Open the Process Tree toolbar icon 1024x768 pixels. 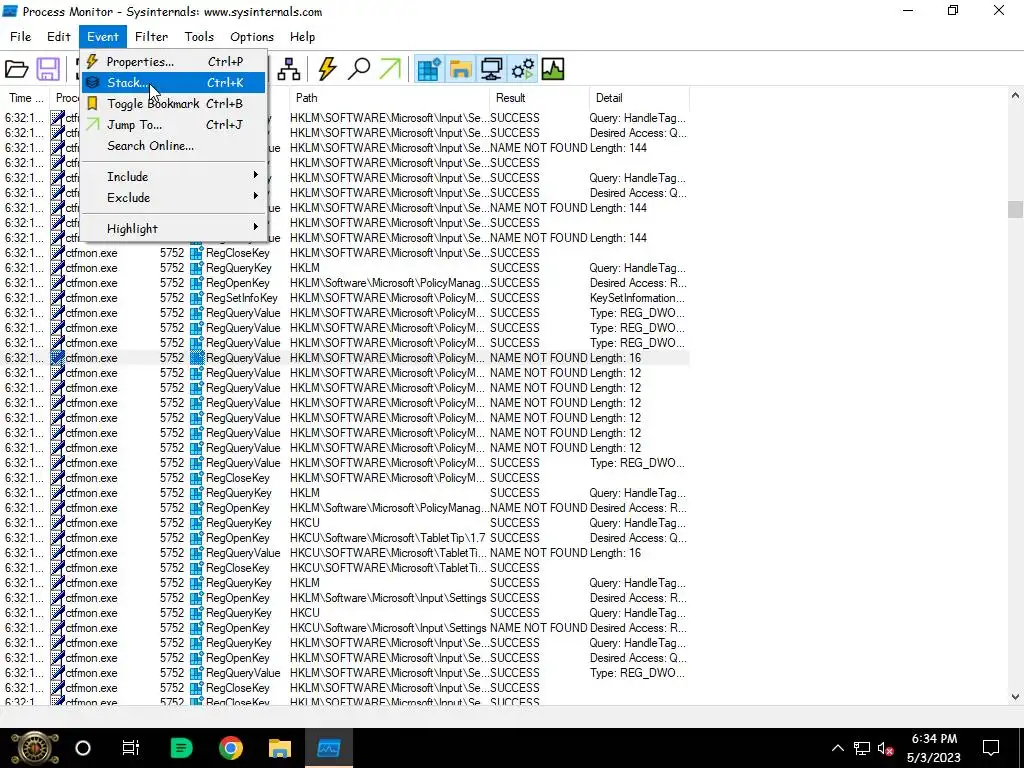pyautogui.click(x=289, y=69)
